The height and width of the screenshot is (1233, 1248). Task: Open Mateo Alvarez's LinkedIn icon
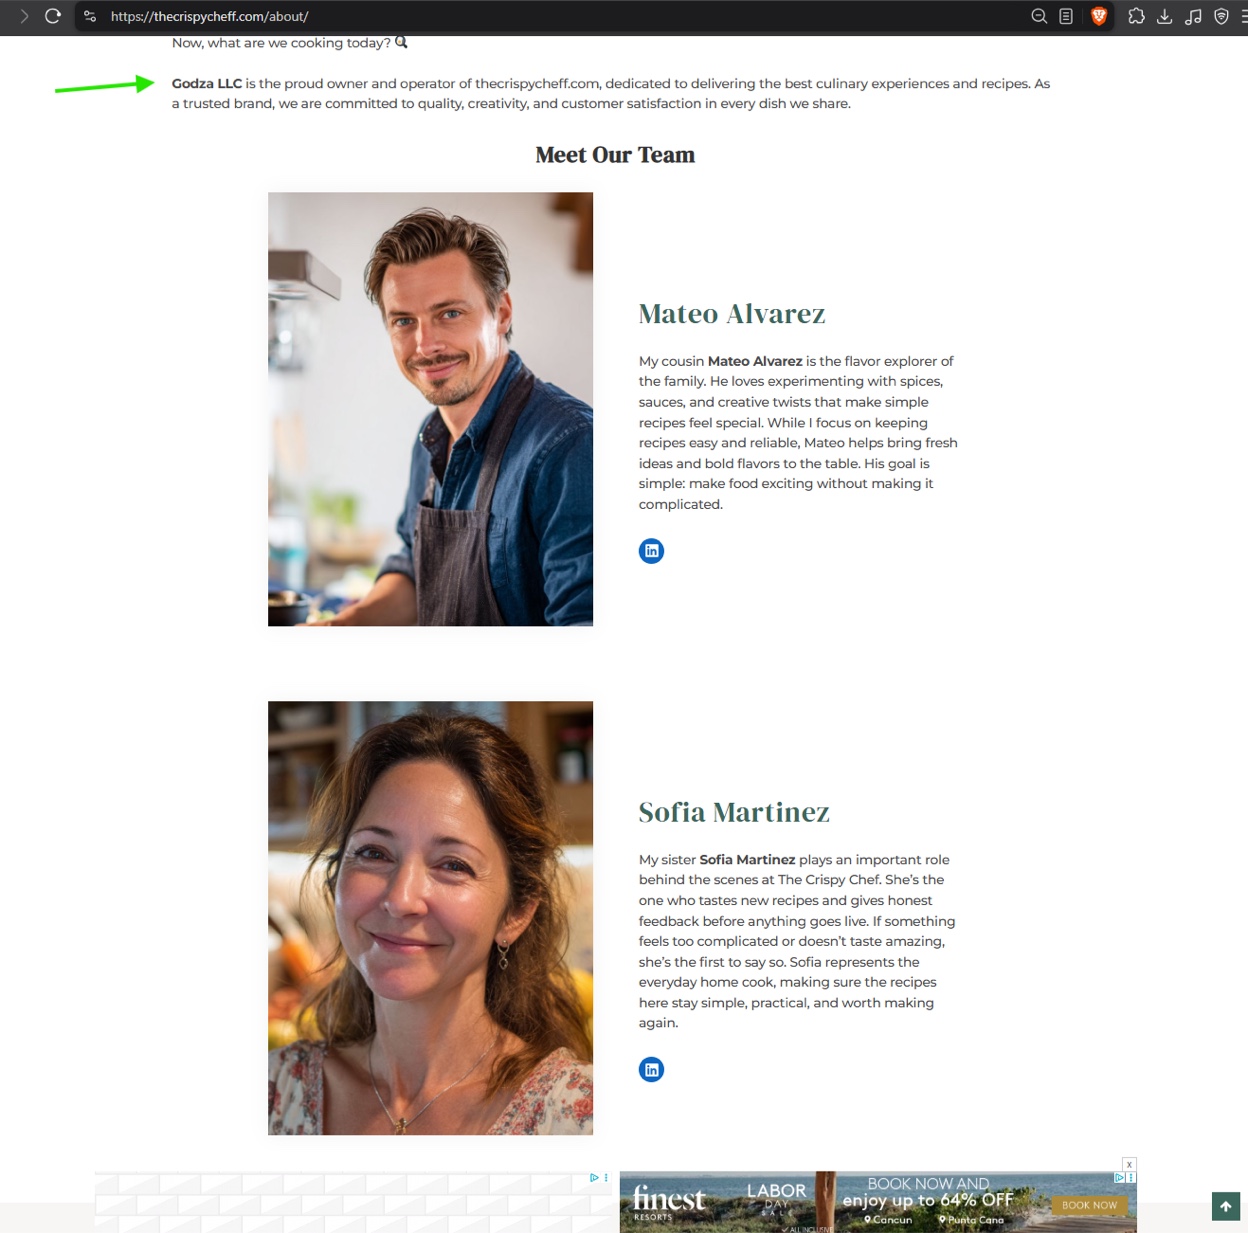651,551
